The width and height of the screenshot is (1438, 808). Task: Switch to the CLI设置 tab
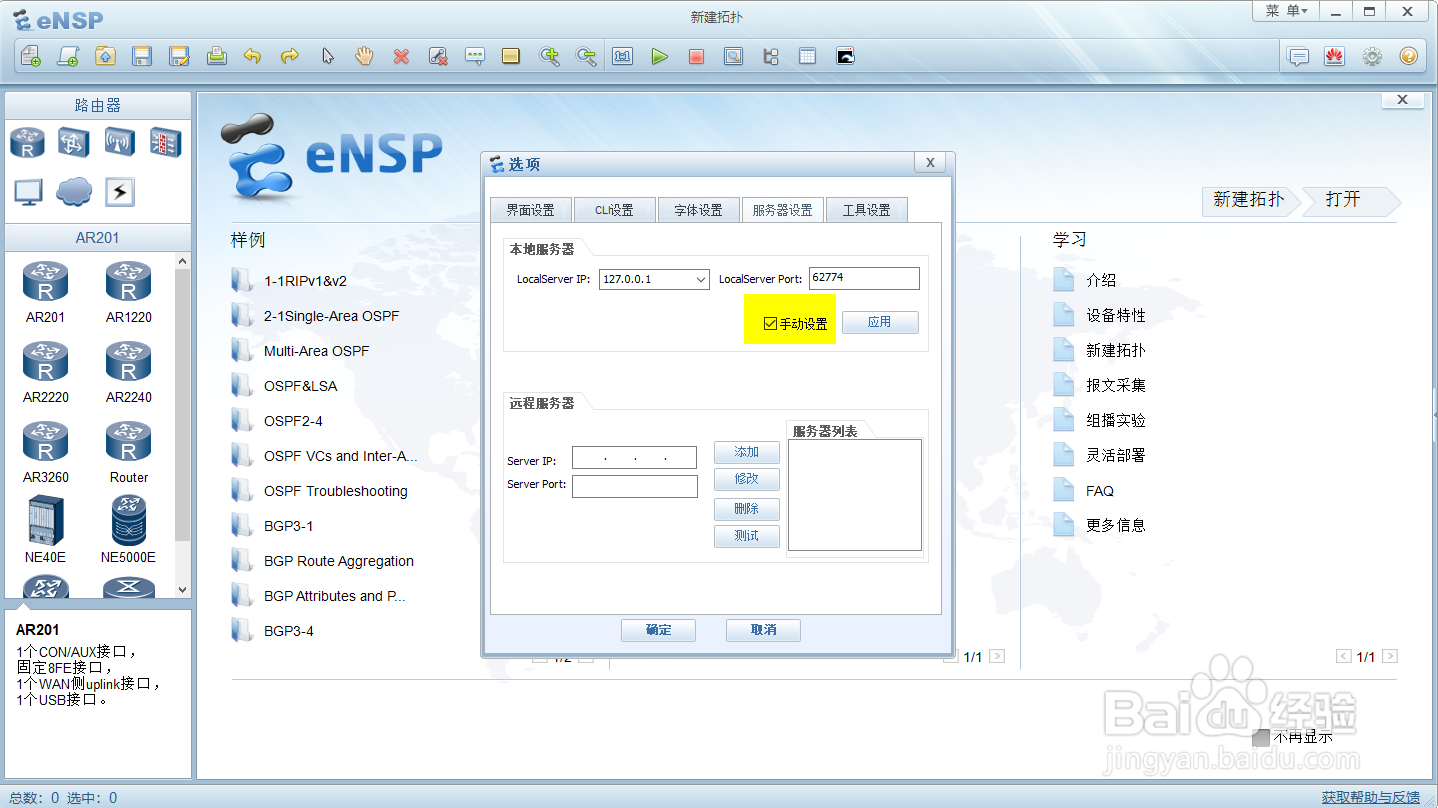614,209
